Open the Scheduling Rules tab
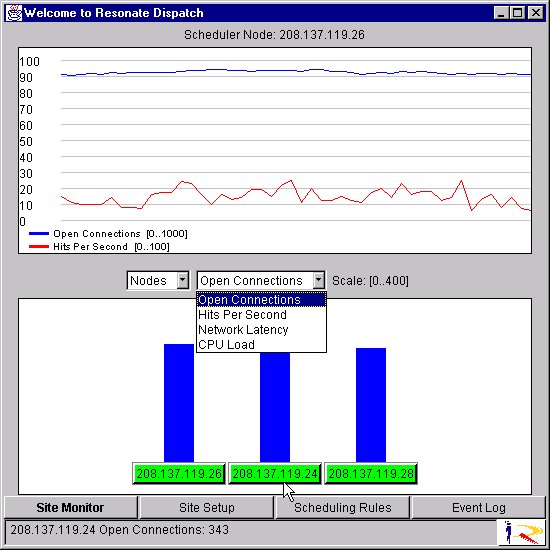The height and width of the screenshot is (550, 550). pos(343,507)
